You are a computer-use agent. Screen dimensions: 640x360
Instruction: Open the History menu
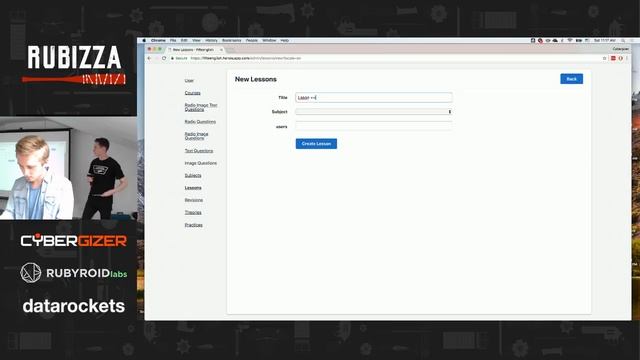tap(211, 40)
